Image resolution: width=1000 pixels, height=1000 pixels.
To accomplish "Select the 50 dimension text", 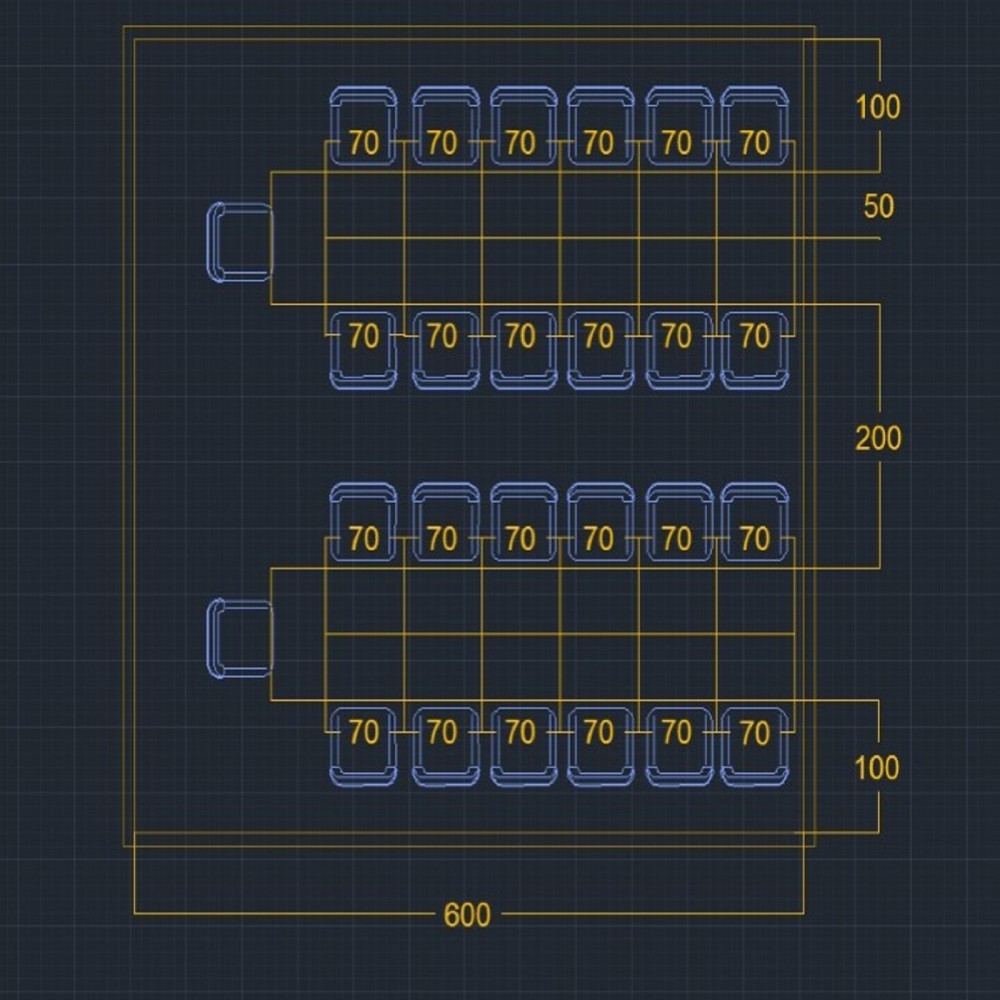I will point(878,207).
